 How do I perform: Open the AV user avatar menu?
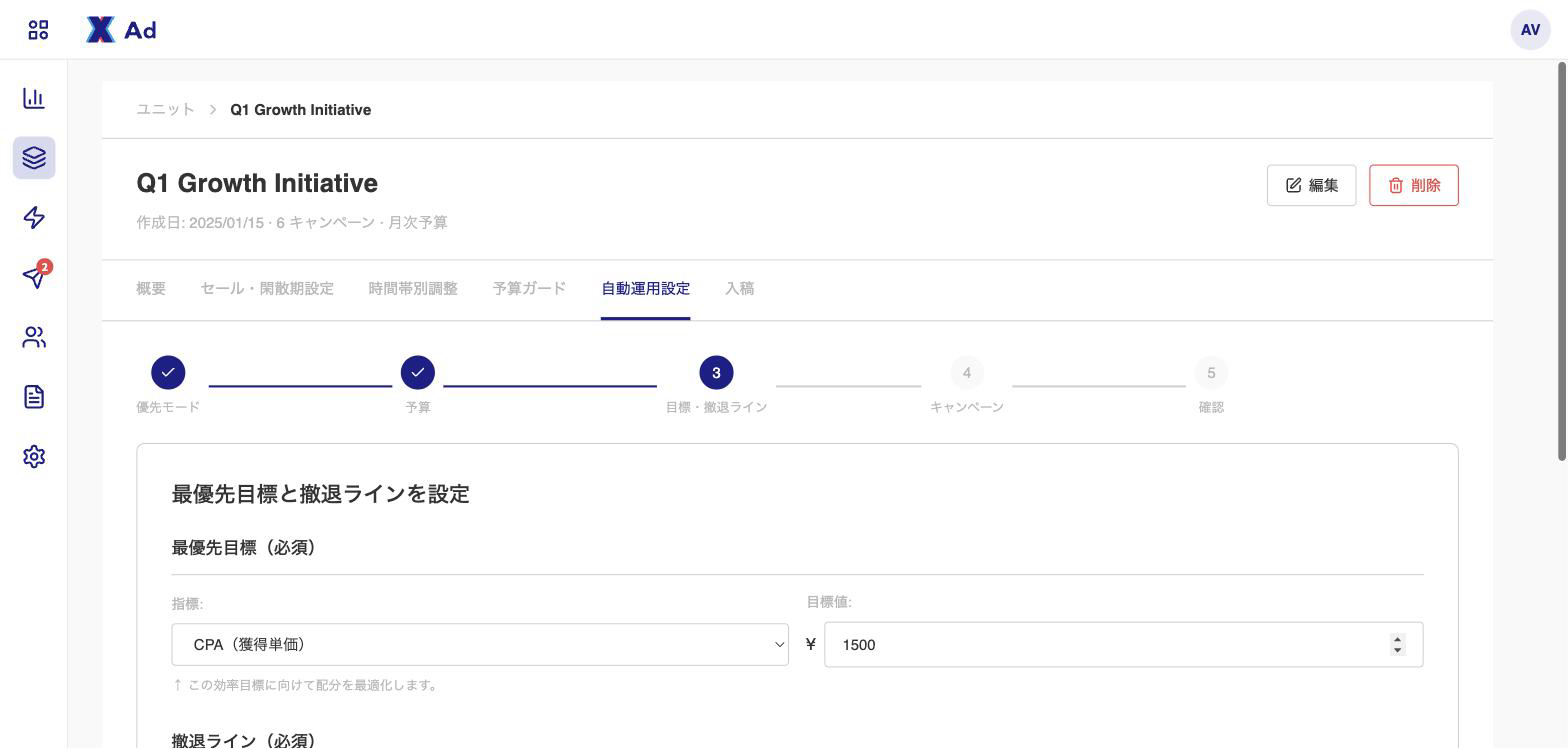click(x=1530, y=30)
